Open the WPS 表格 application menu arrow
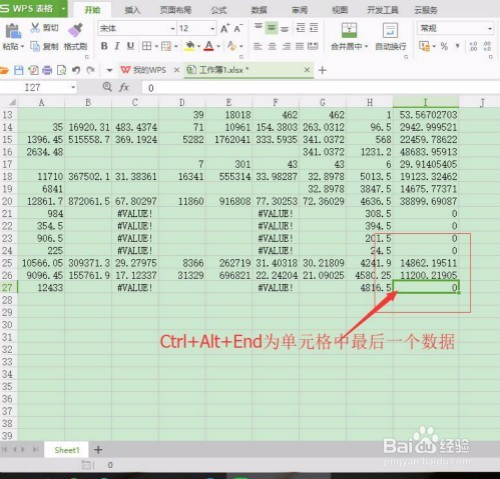The width and height of the screenshot is (500, 479). click(63, 8)
